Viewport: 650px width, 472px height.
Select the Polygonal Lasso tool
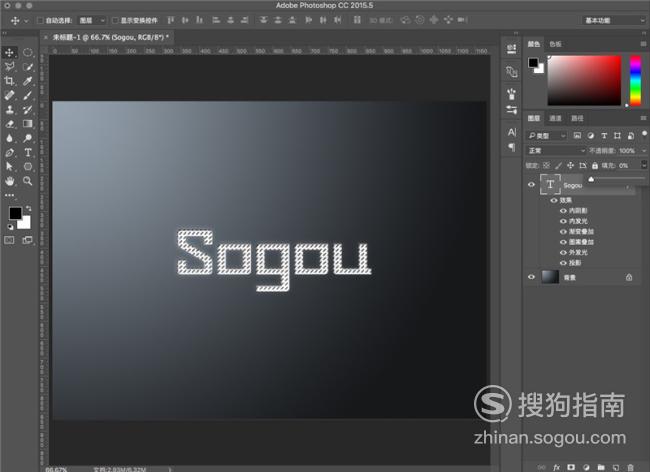tap(9, 67)
